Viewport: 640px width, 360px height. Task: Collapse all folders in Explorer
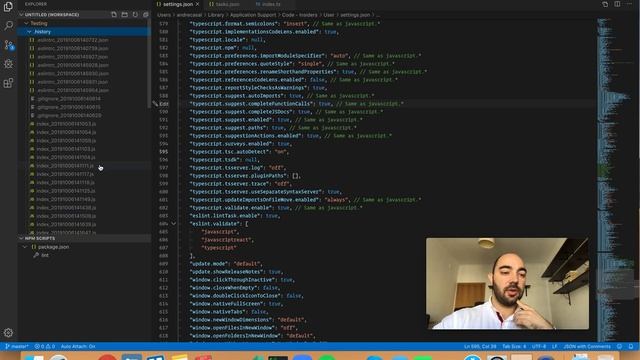[x=146, y=15]
